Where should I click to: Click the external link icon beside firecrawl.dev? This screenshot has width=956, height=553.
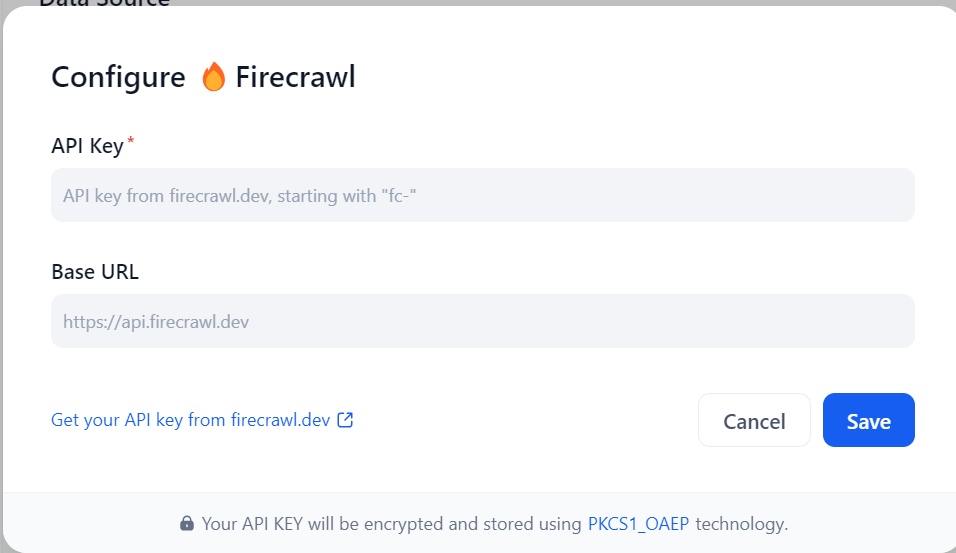(x=345, y=420)
